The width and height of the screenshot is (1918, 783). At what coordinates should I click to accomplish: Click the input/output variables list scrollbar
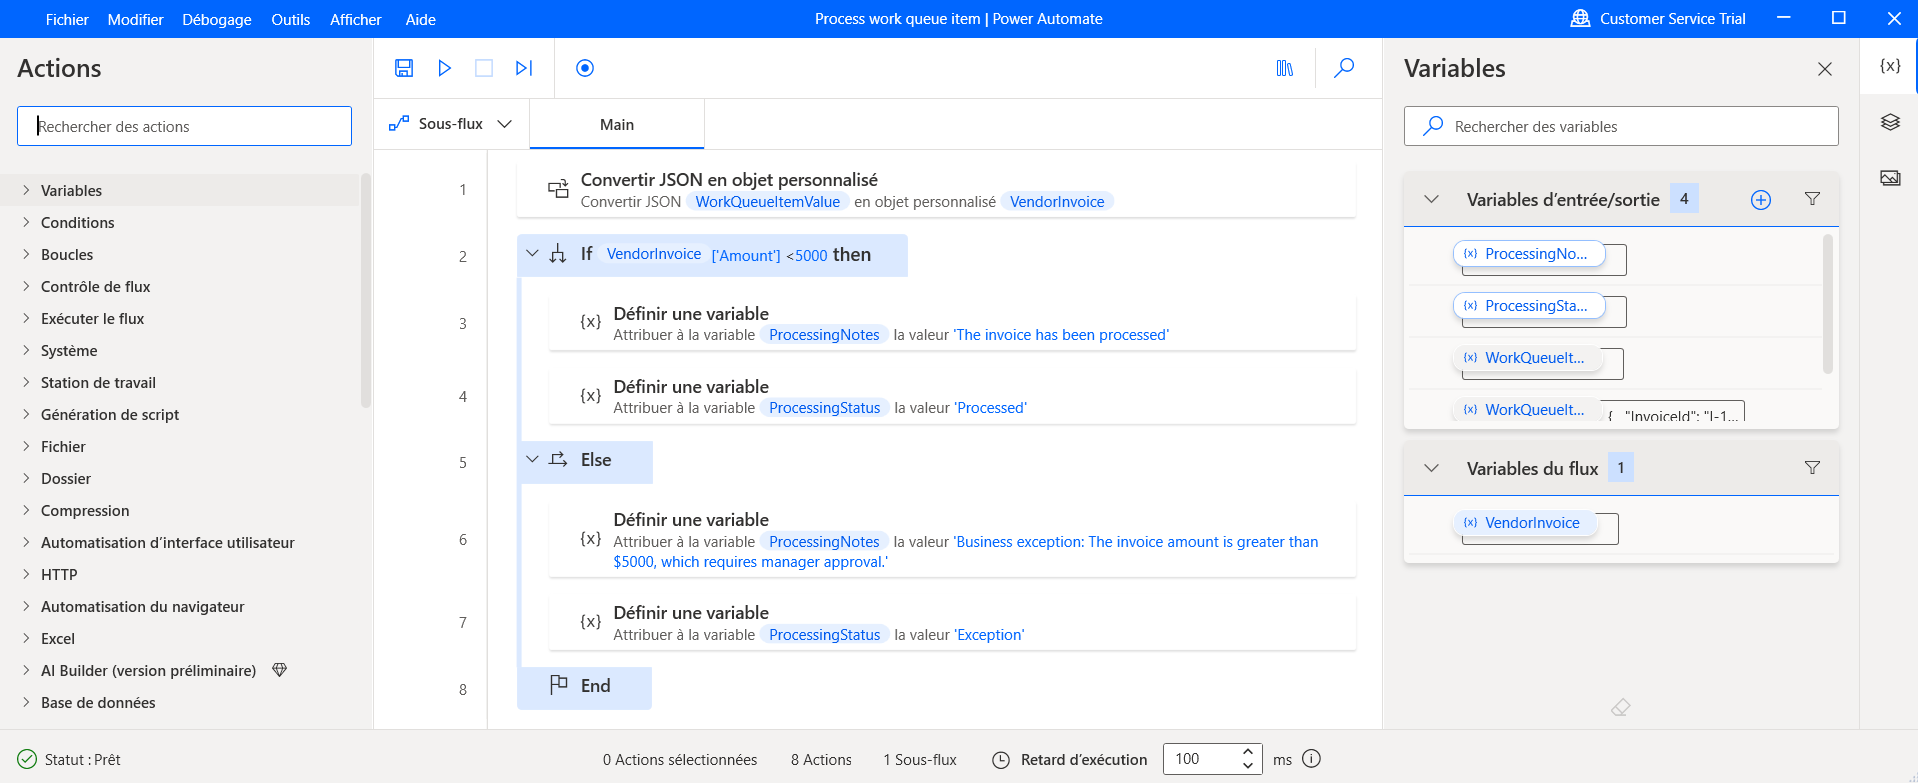(1828, 303)
